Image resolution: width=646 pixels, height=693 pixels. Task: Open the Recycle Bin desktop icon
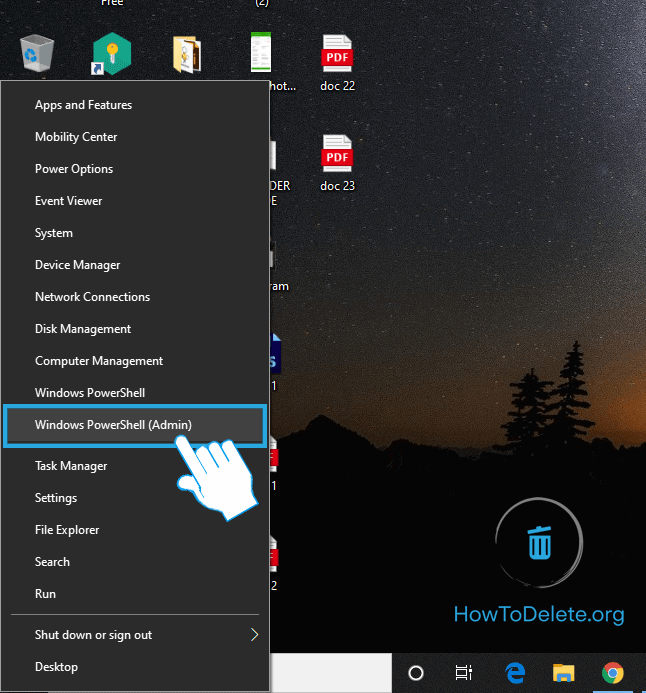(x=37, y=53)
